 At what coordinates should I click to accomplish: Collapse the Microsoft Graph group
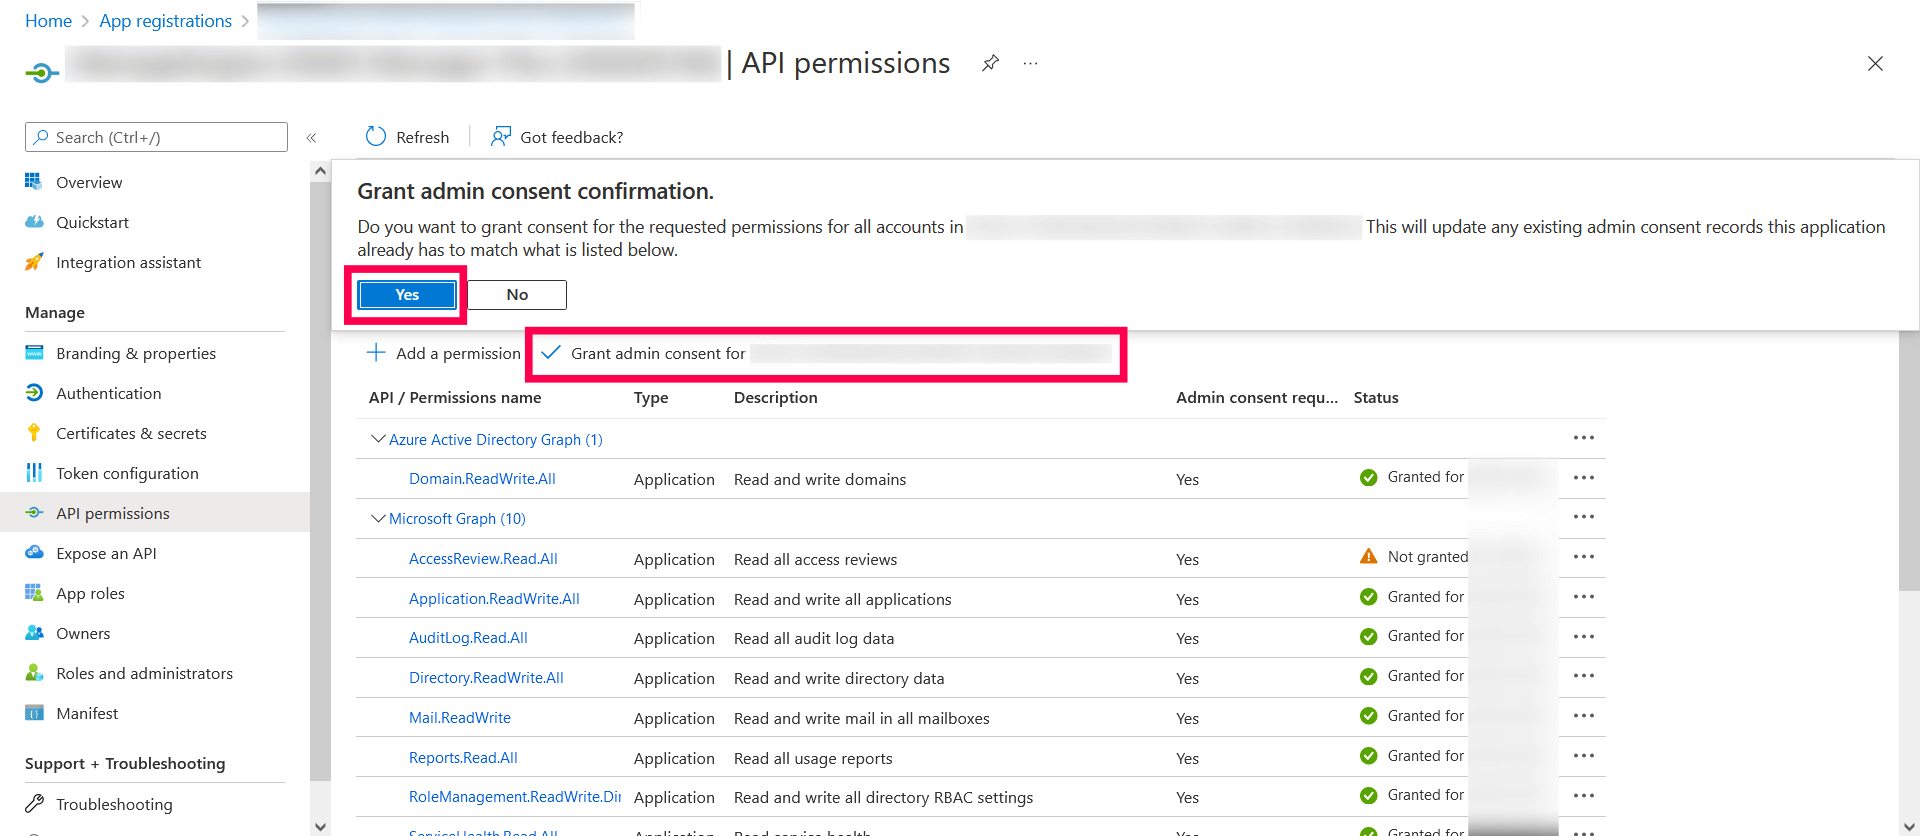click(x=378, y=518)
